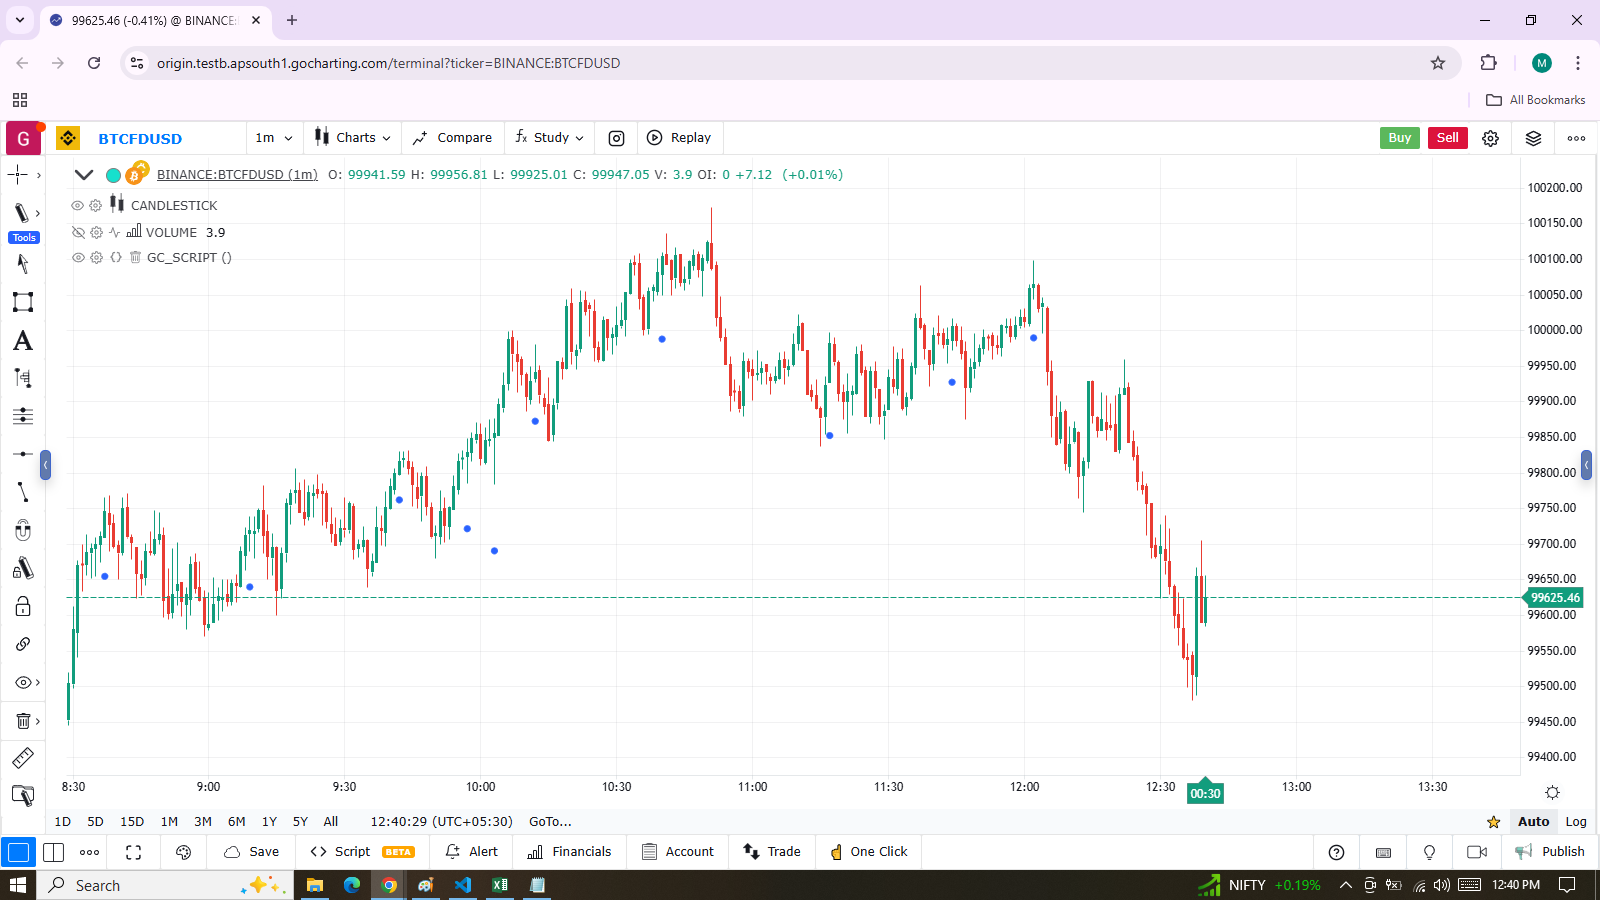Screen dimensions: 1600x900
Task: Open the 1m timeframe dropdown
Action: (274, 138)
